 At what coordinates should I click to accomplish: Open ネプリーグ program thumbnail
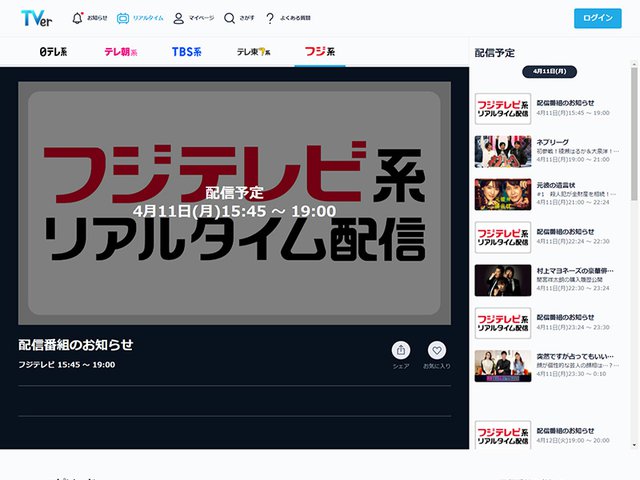502,152
